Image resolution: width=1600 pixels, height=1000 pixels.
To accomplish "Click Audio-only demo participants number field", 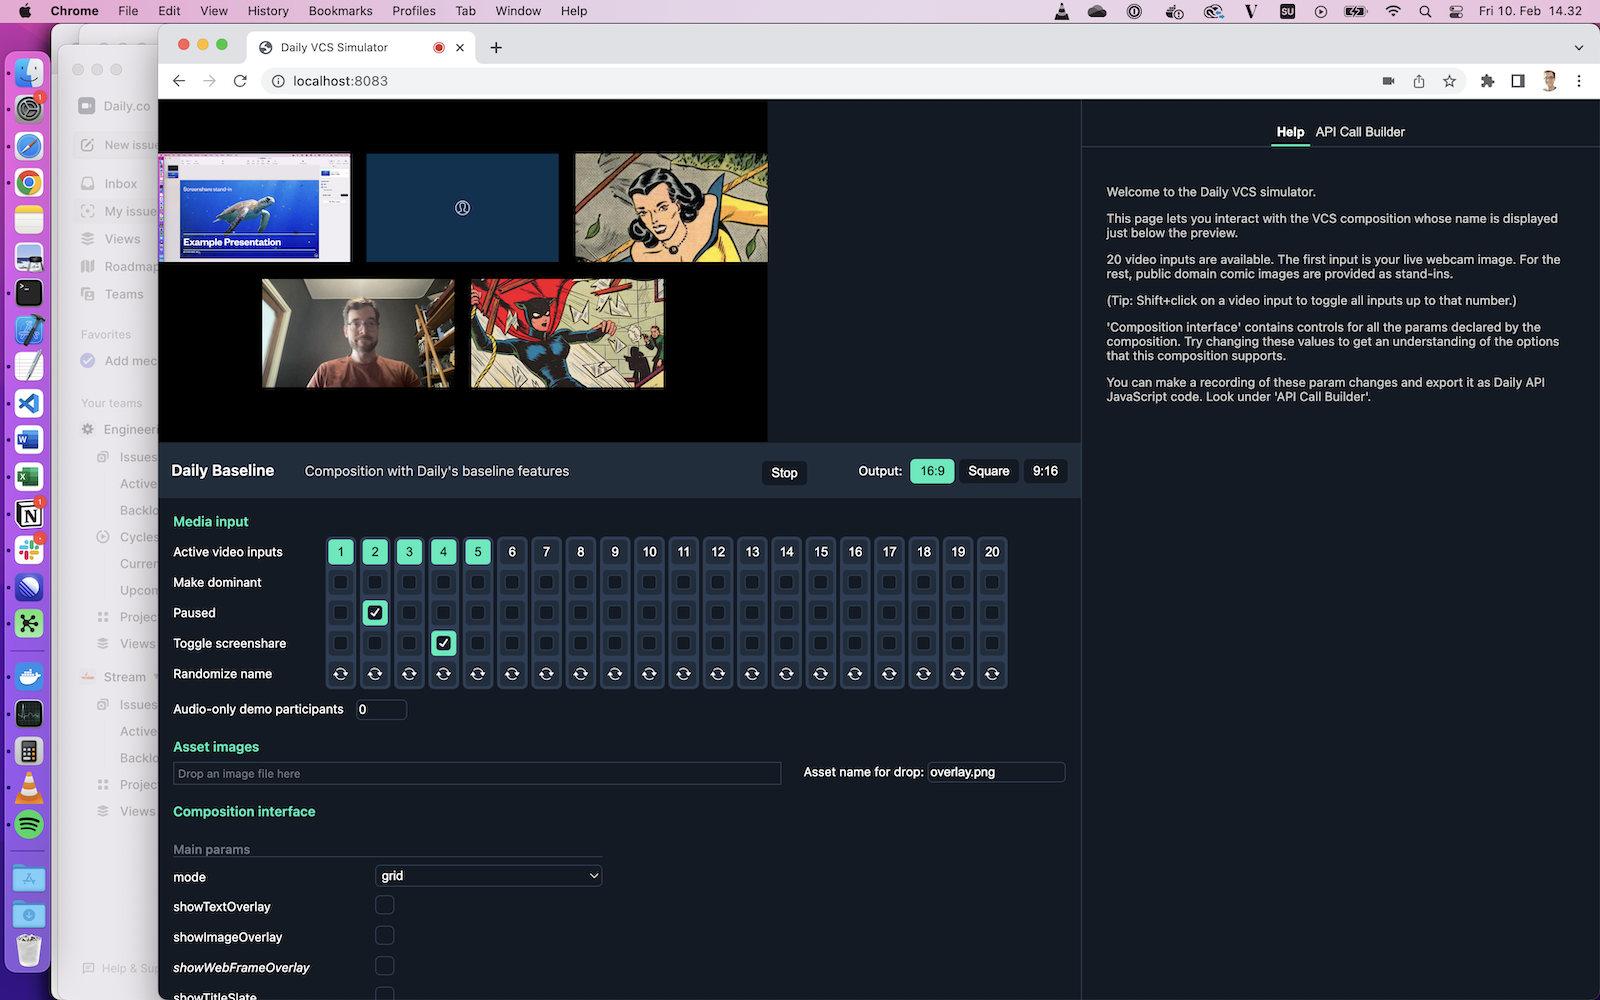I will point(382,710).
